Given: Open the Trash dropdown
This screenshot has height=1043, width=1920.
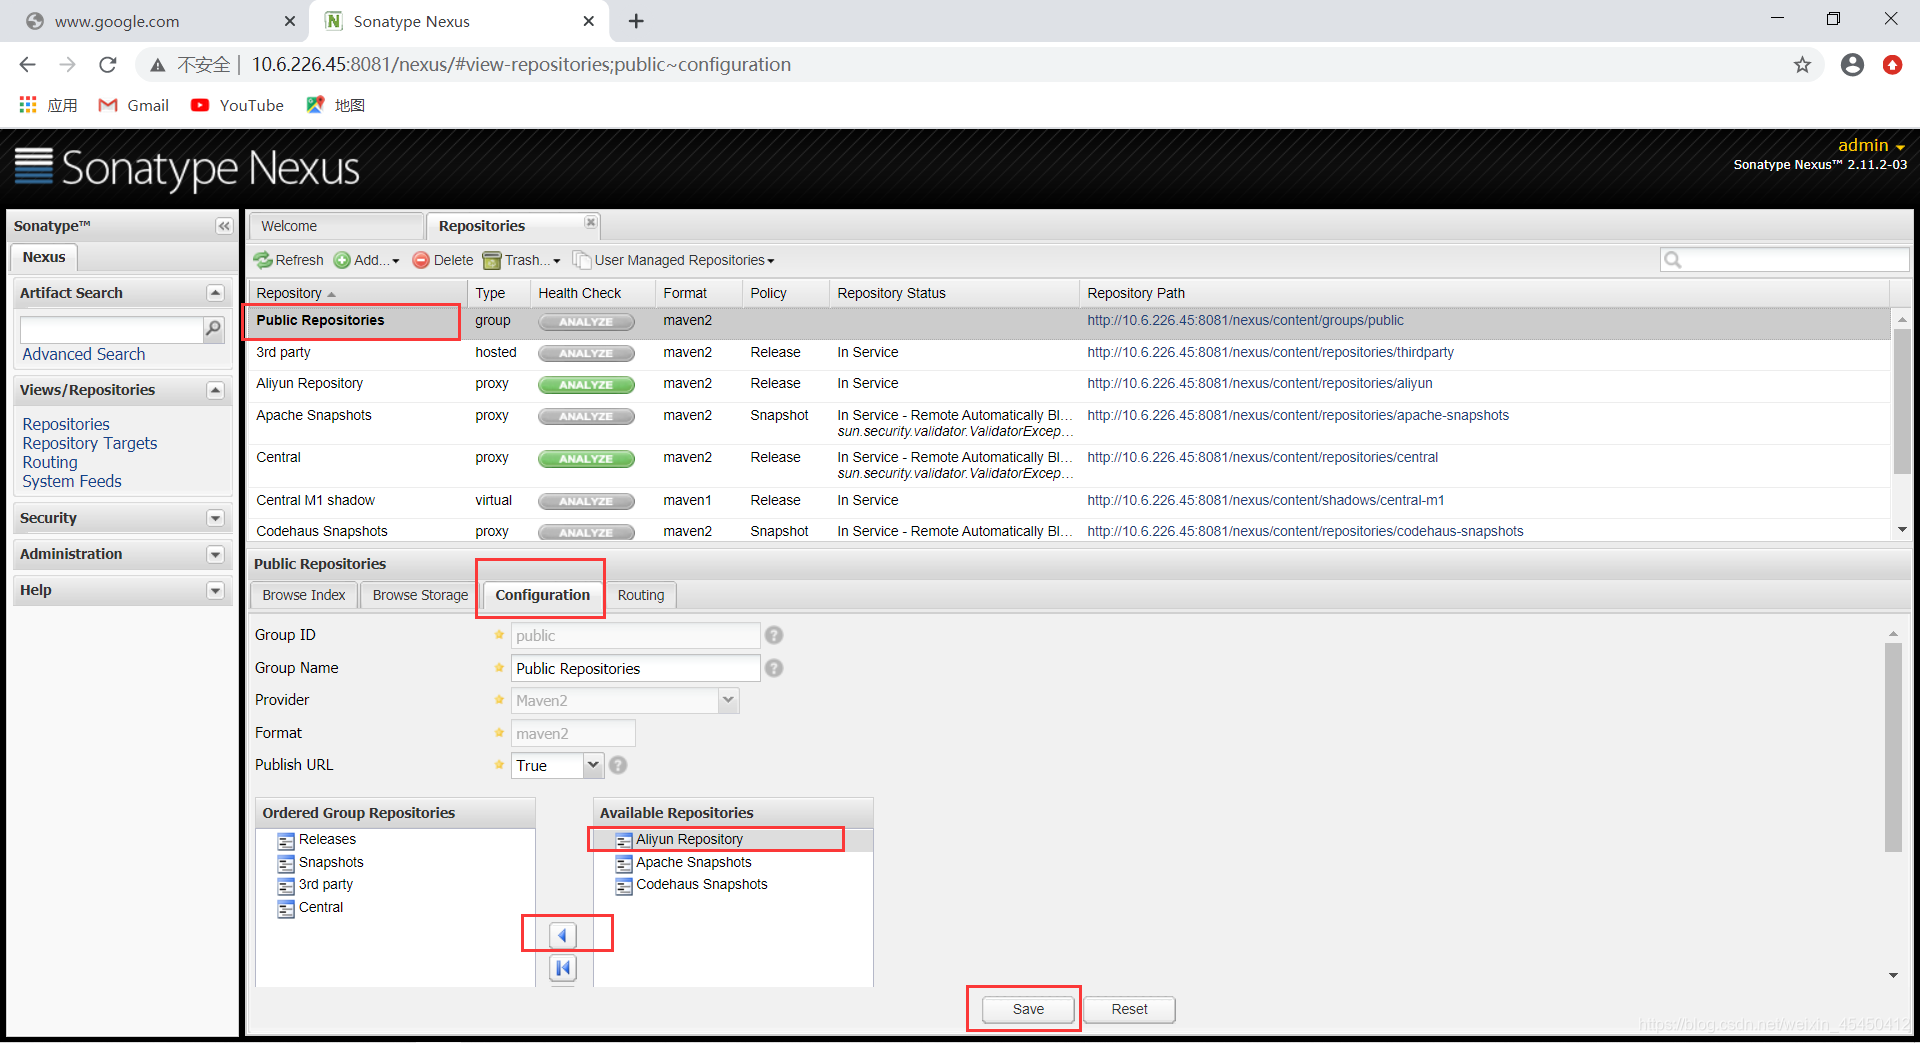Looking at the screenshot, I should coord(521,260).
